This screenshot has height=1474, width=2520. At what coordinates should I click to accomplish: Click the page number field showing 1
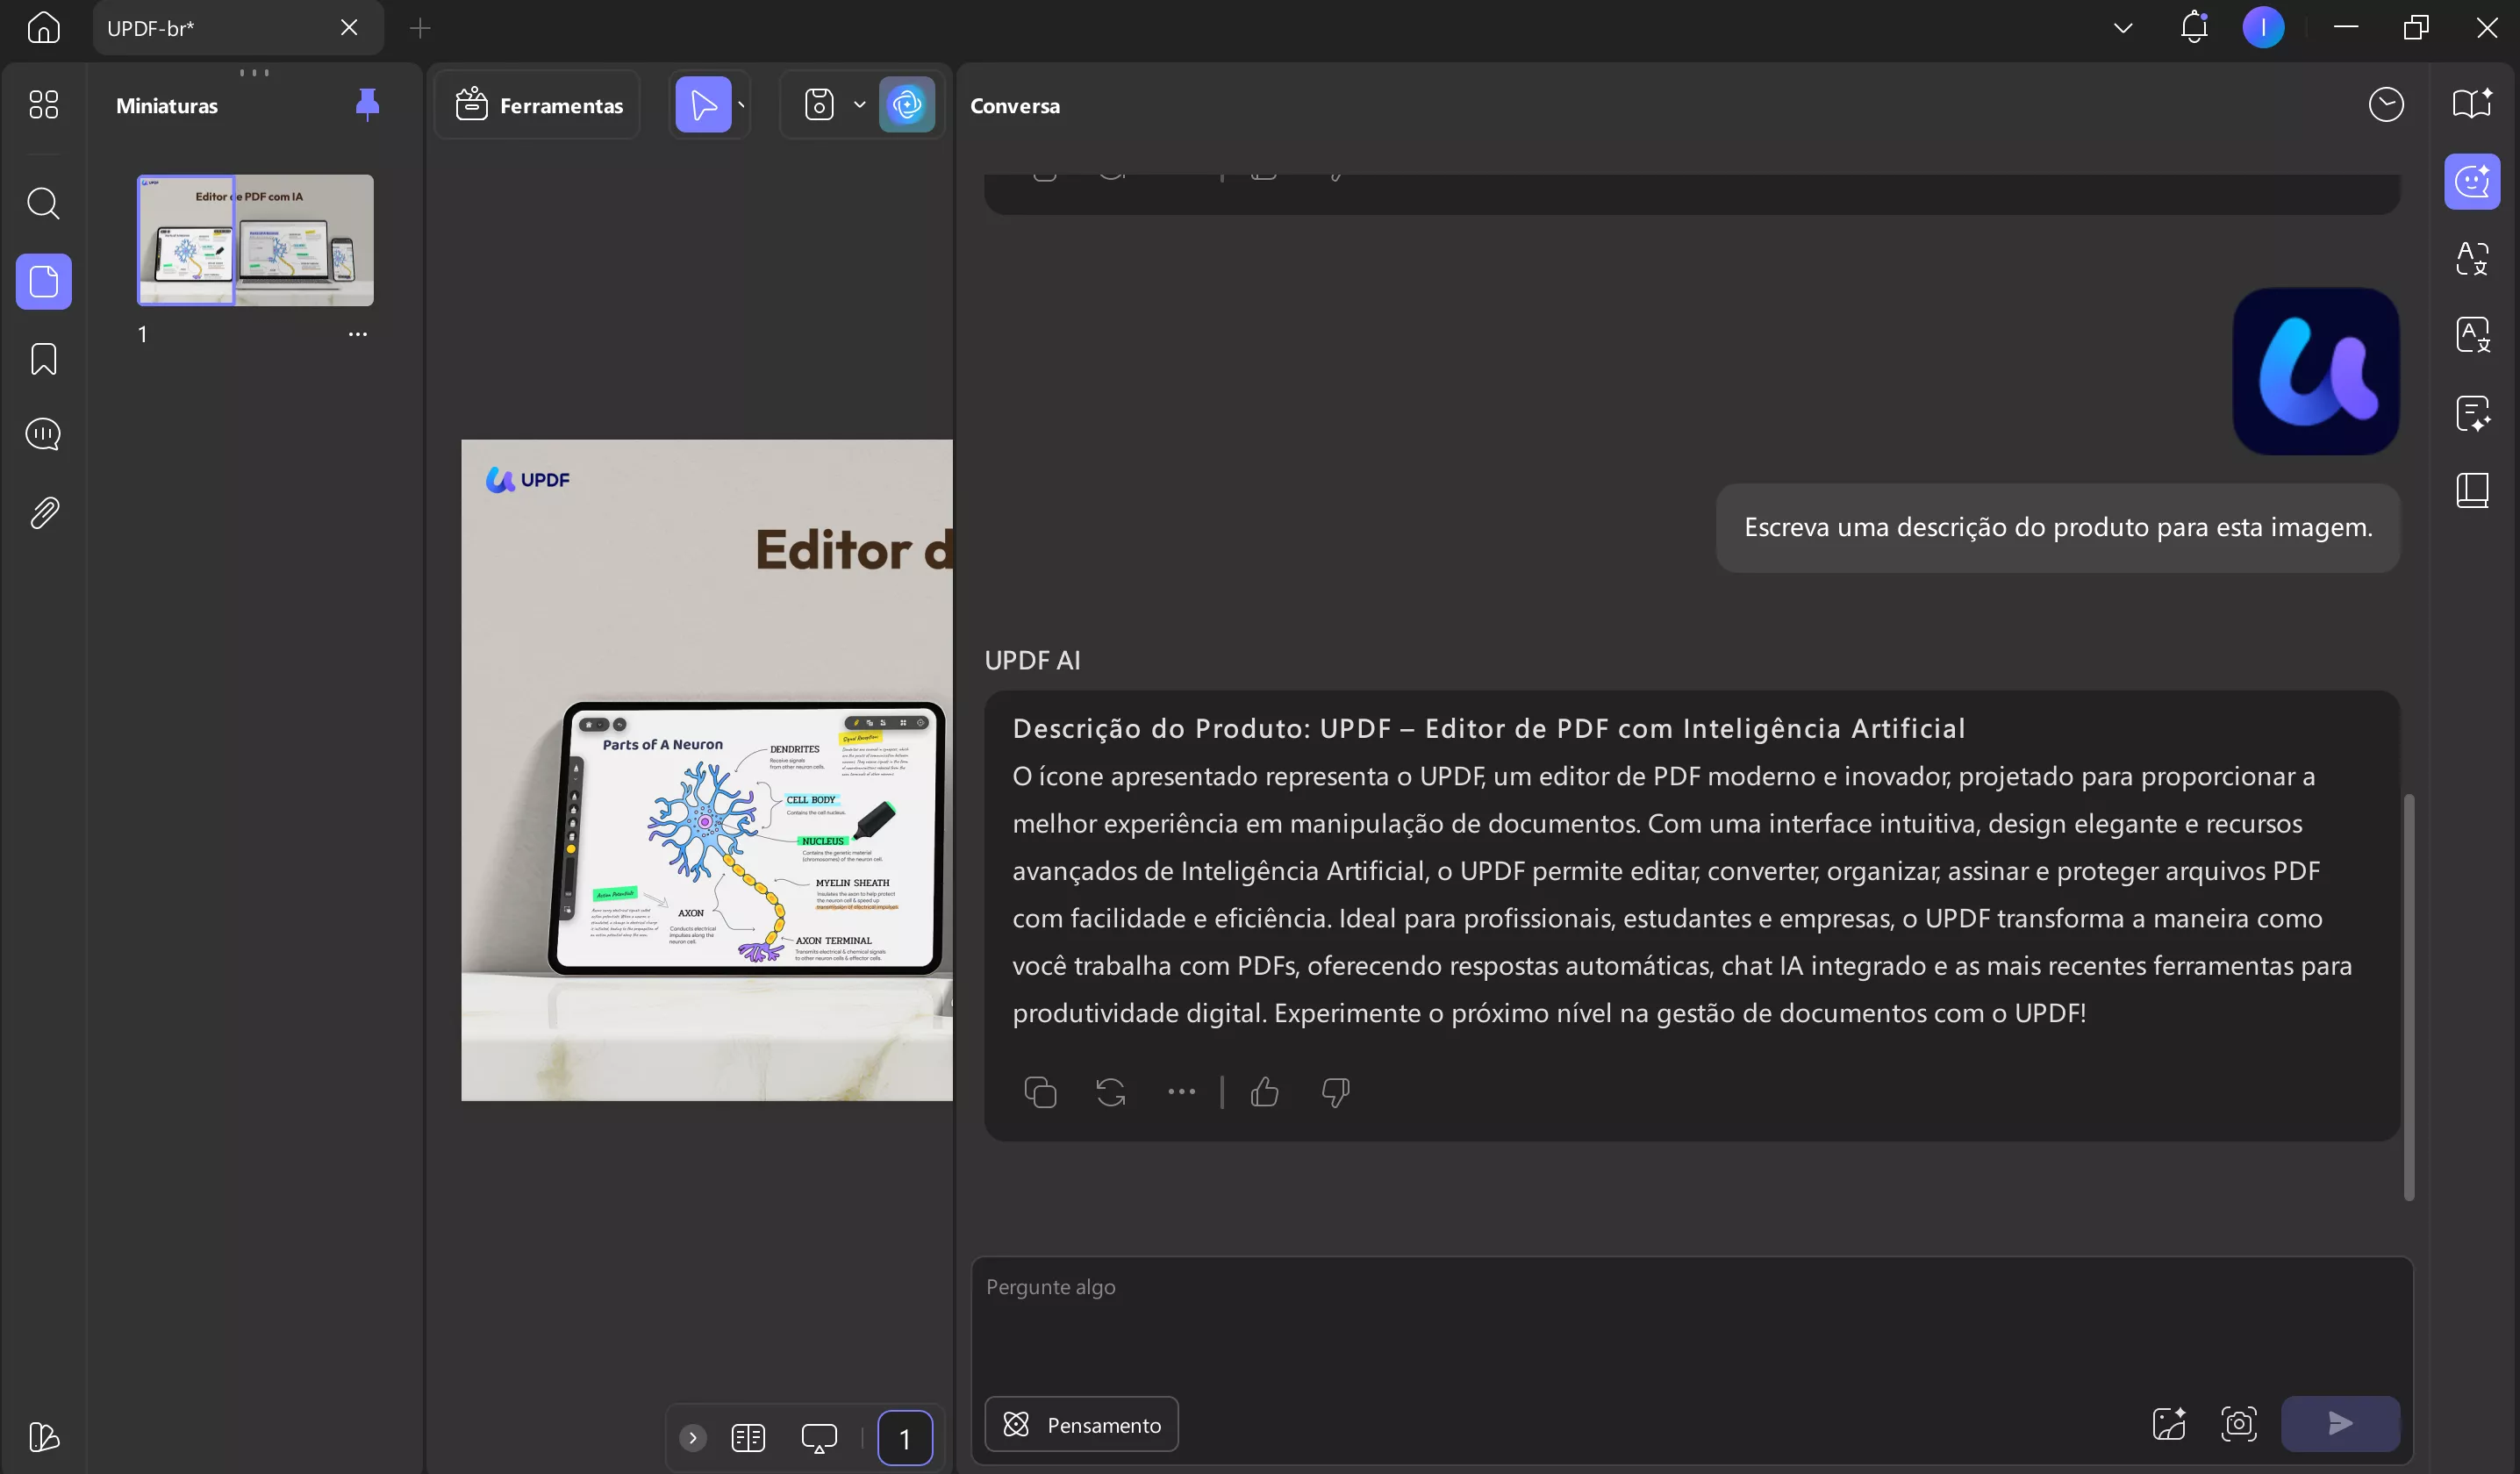click(x=905, y=1438)
